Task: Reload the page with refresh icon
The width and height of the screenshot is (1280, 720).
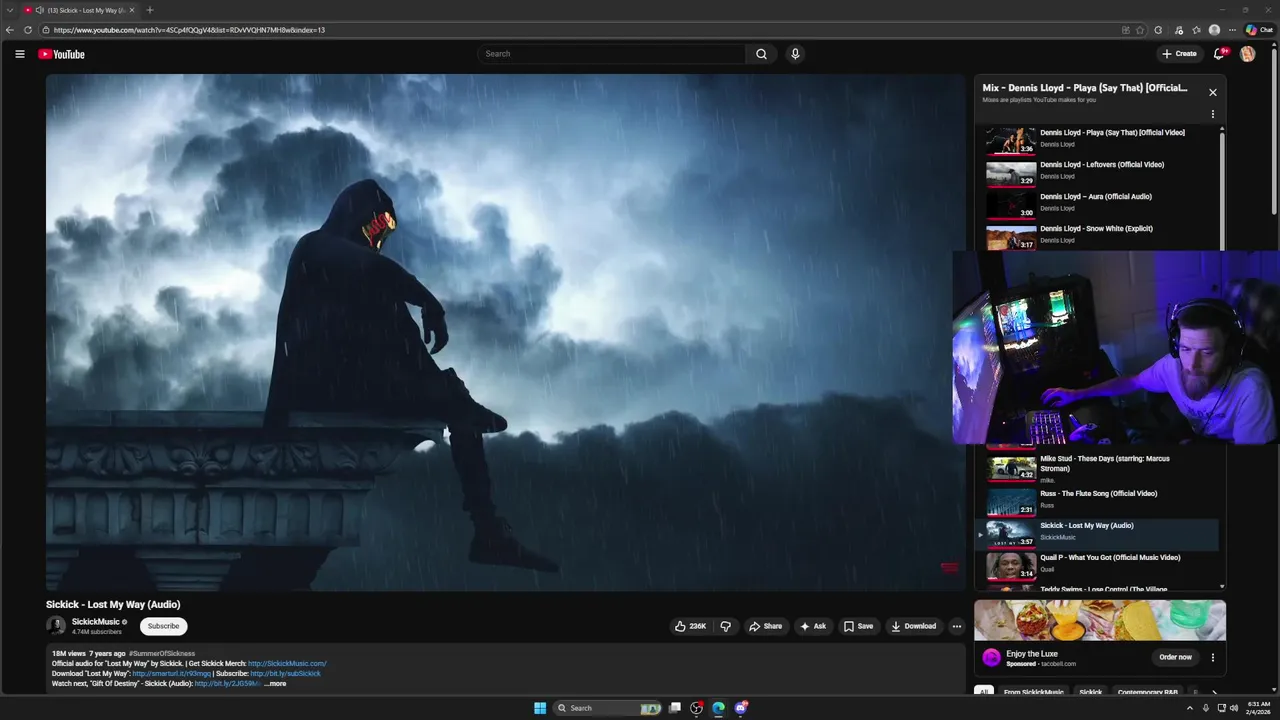Action: coord(27,30)
